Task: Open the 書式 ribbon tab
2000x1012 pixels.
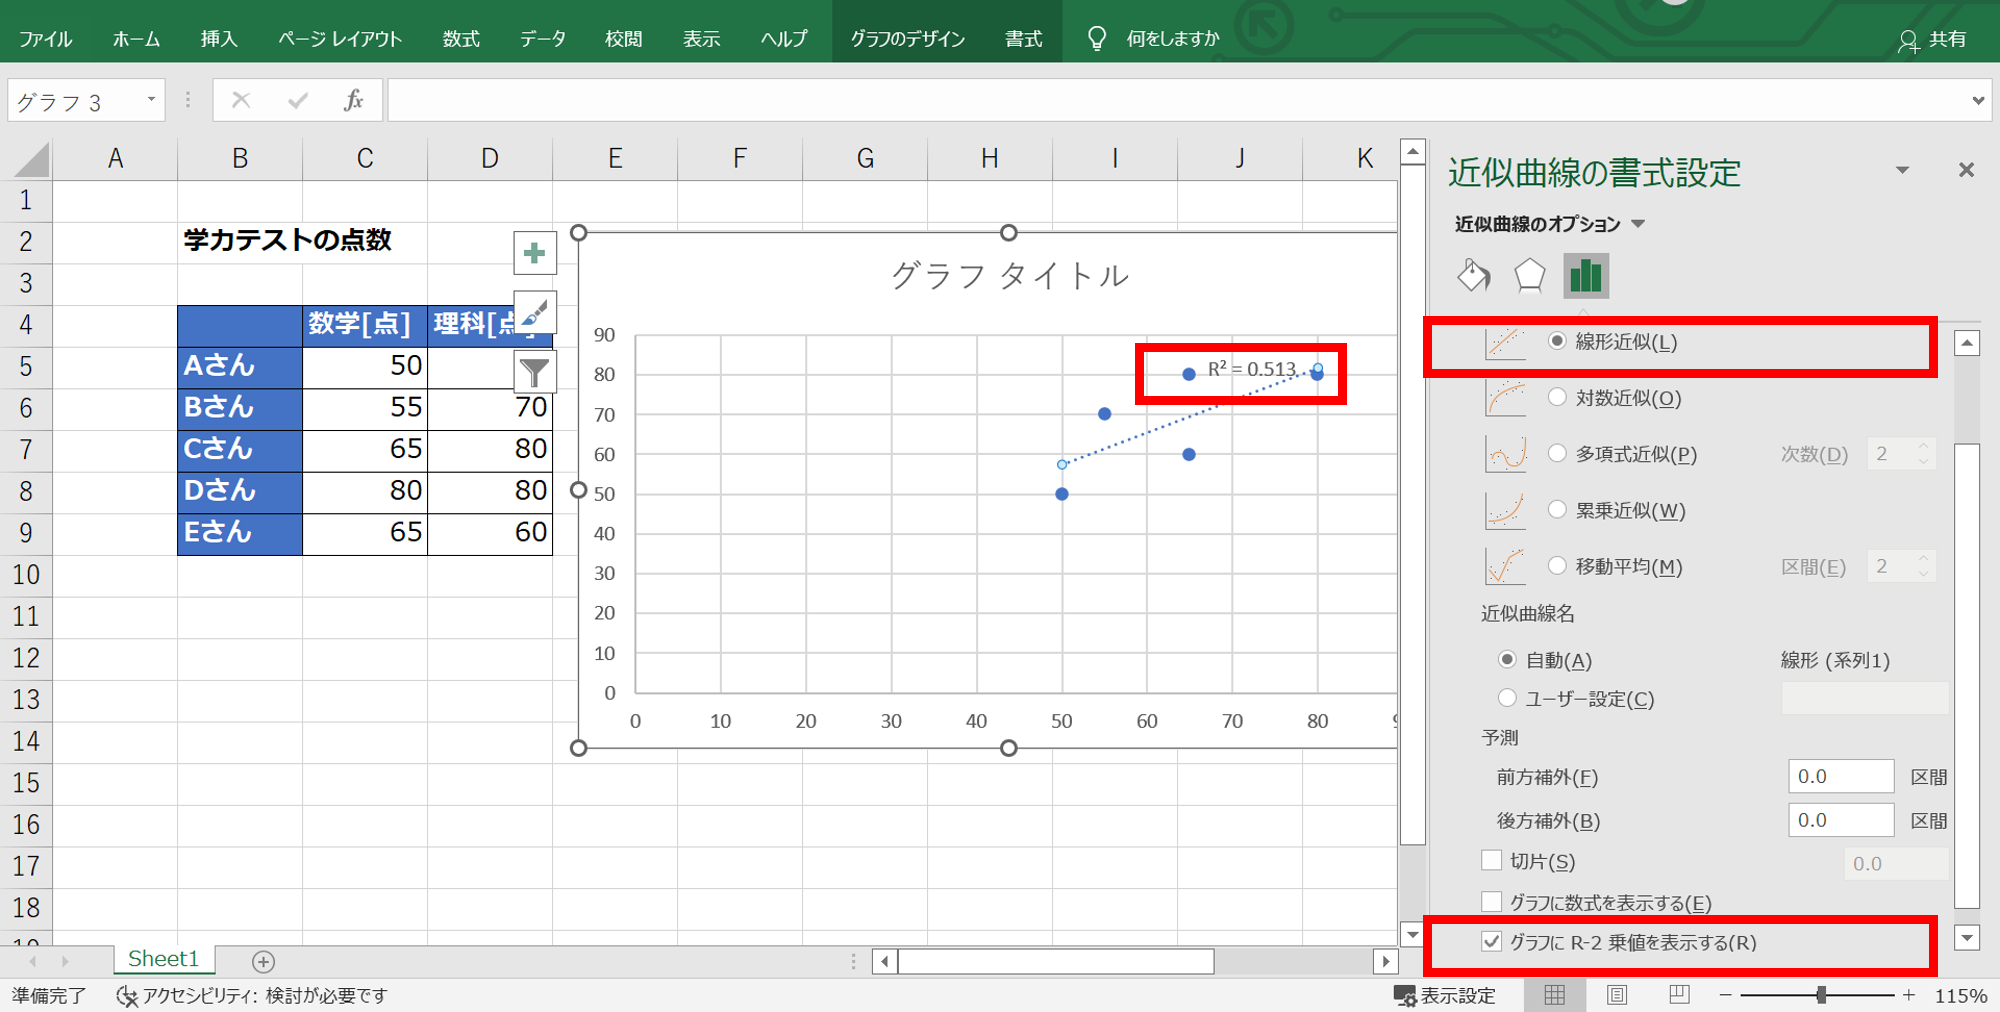Action: click(1023, 39)
